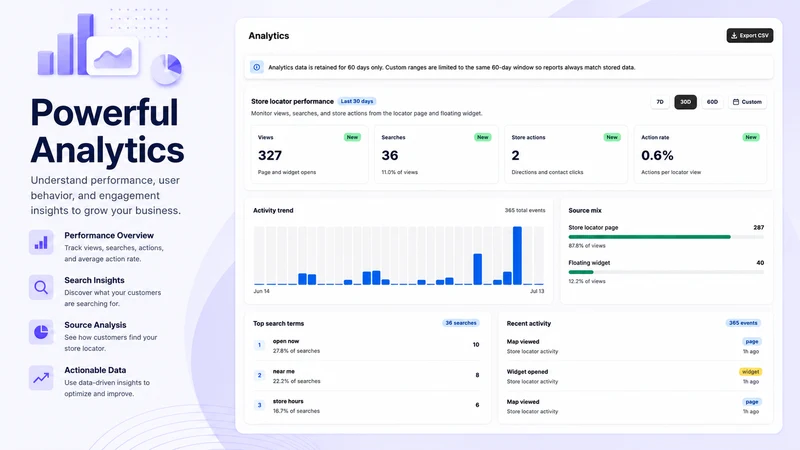Click the Widget opened activity entry
This screenshot has width=800, height=450.
pyautogui.click(x=634, y=376)
